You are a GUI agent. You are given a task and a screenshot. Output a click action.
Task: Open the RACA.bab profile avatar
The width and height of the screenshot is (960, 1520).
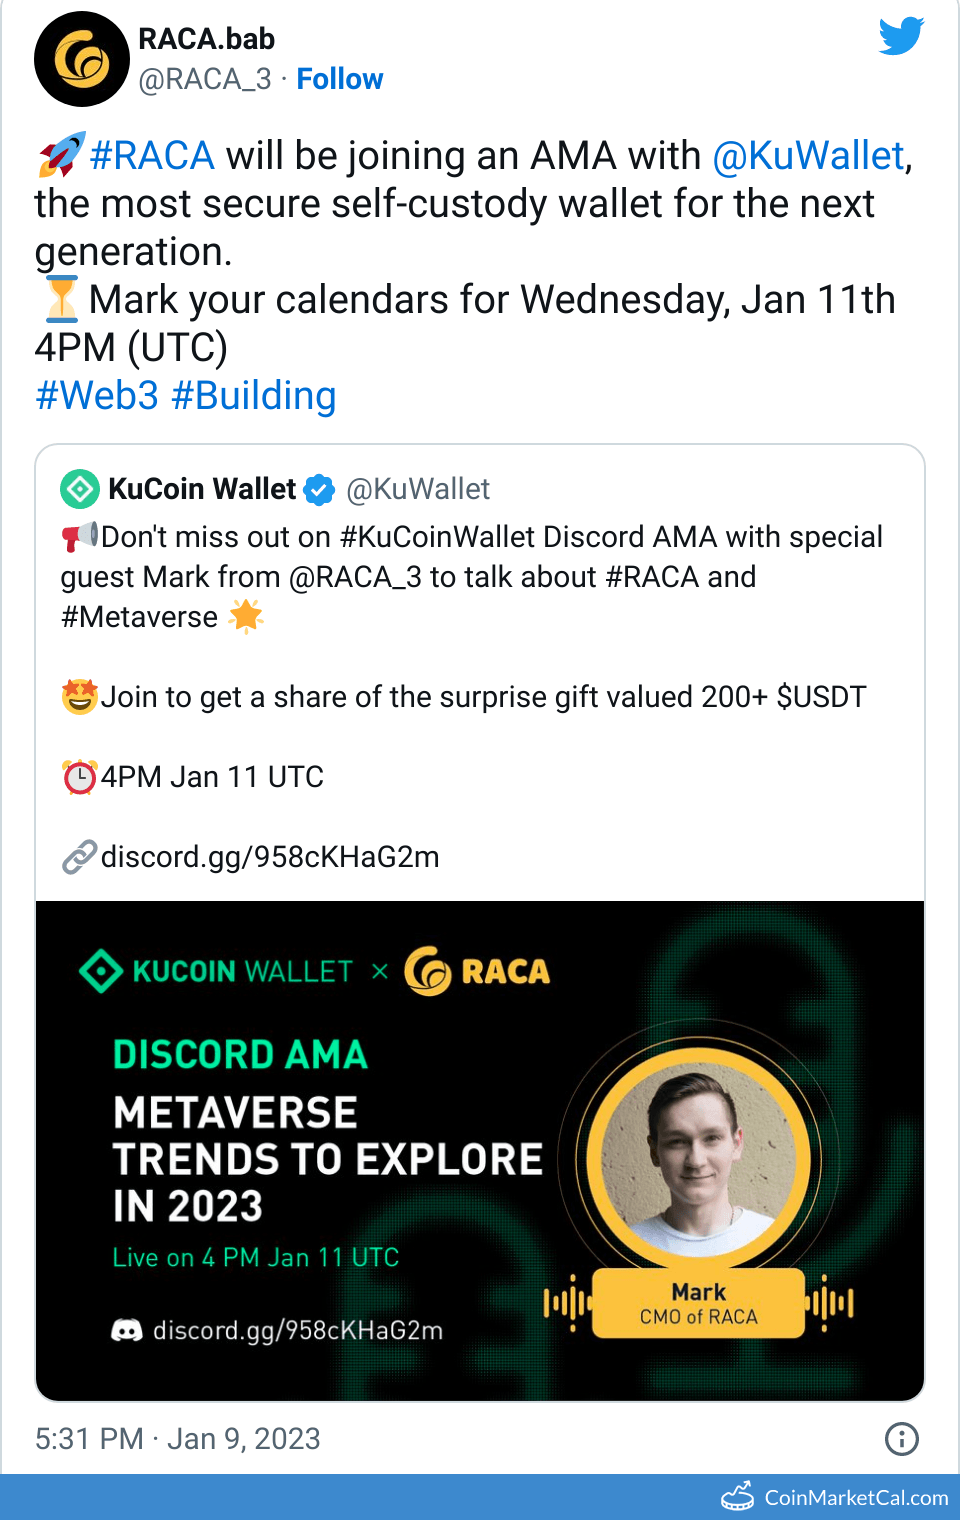coord(82,59)
